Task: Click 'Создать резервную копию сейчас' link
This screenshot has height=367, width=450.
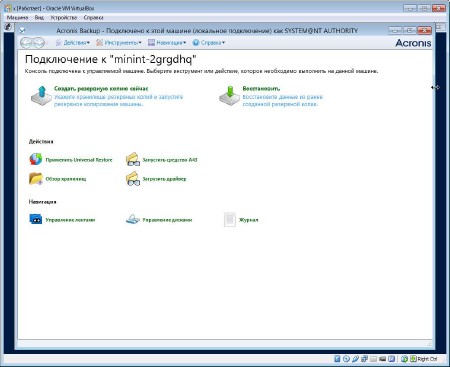Action: point(101,89)
